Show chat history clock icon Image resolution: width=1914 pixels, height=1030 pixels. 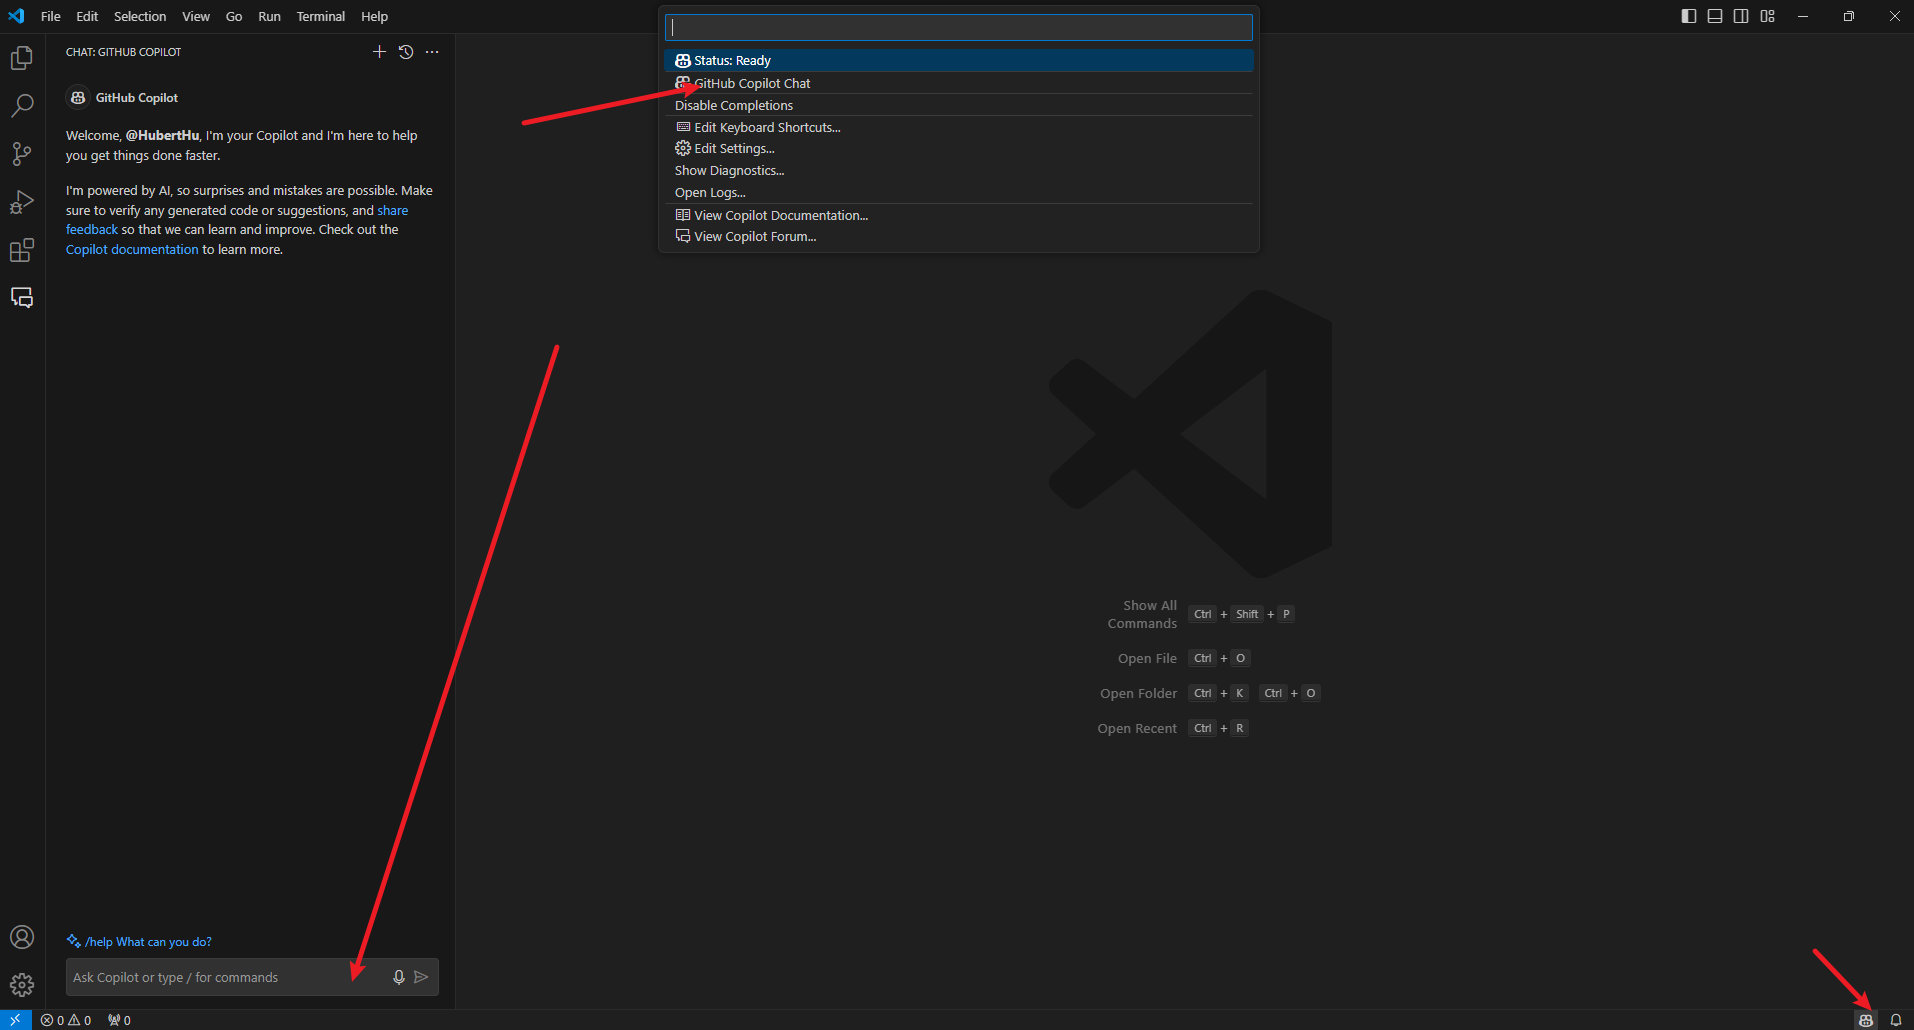406,52
